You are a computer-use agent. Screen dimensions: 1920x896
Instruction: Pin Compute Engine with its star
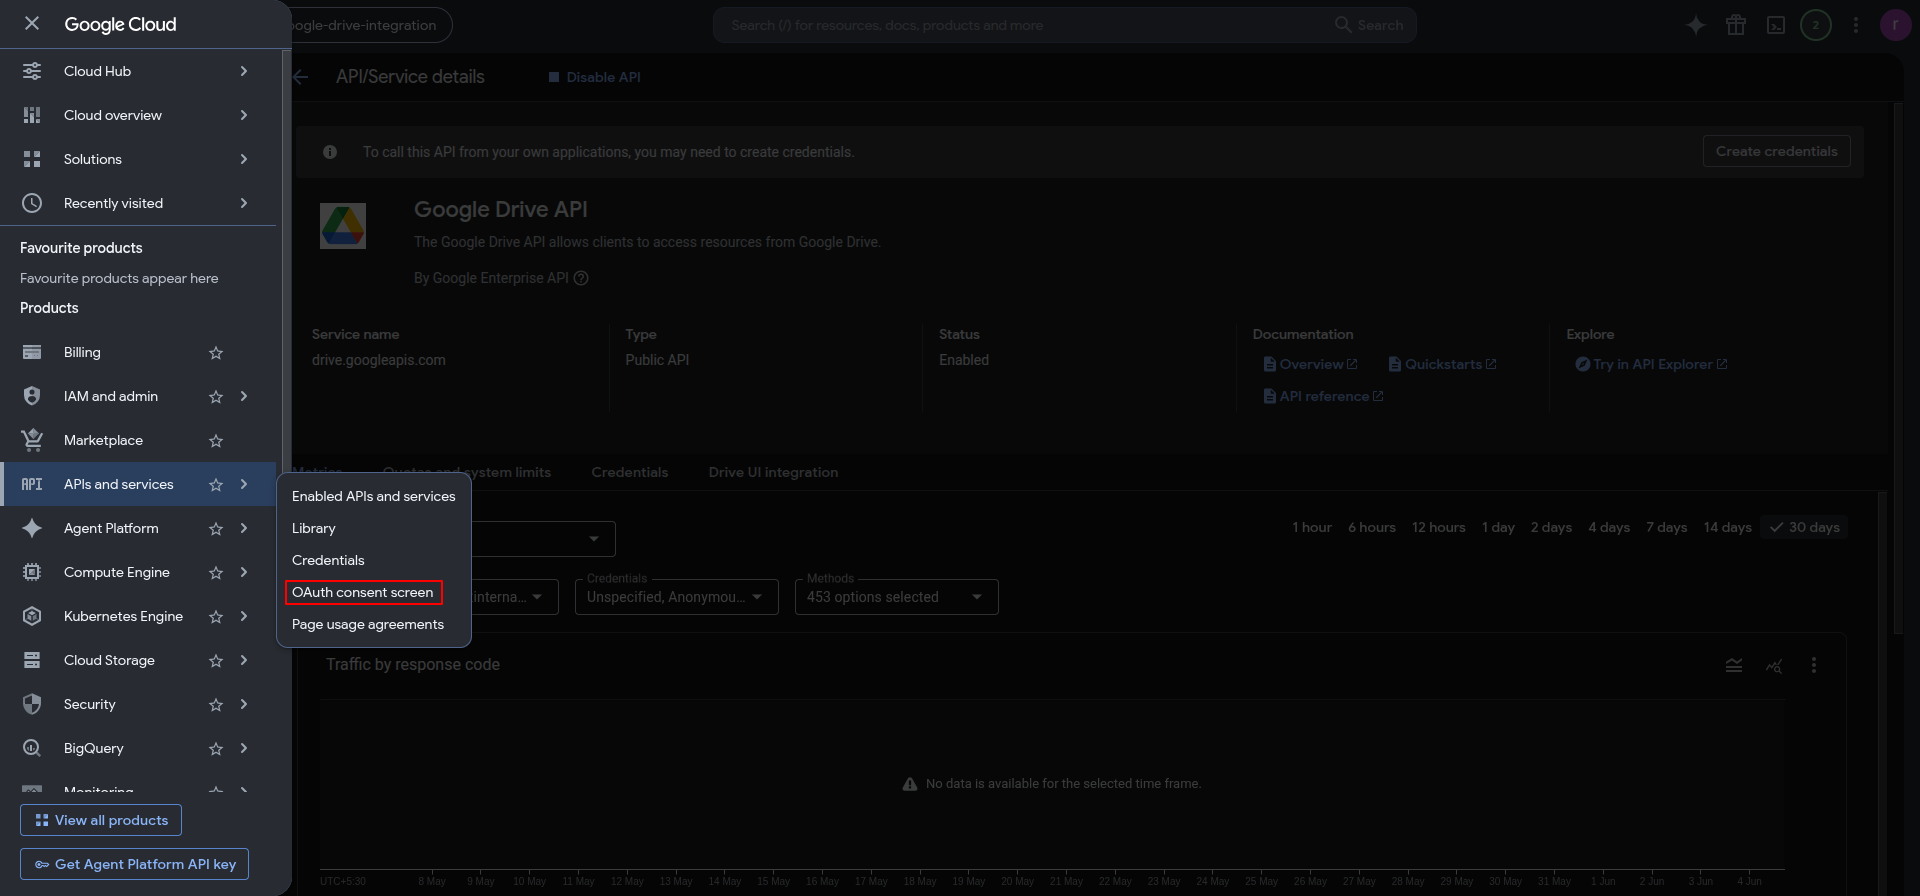click(x=216, y=573)
